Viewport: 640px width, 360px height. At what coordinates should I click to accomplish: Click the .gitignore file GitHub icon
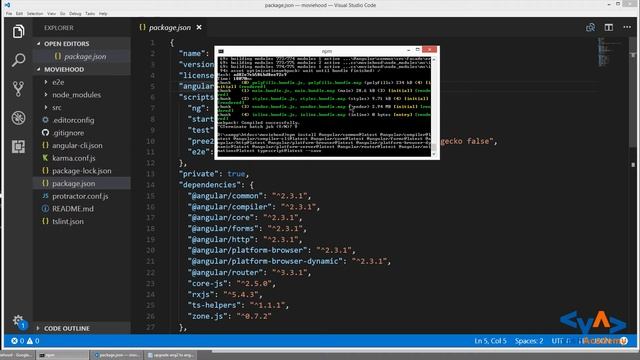[45, 133]
